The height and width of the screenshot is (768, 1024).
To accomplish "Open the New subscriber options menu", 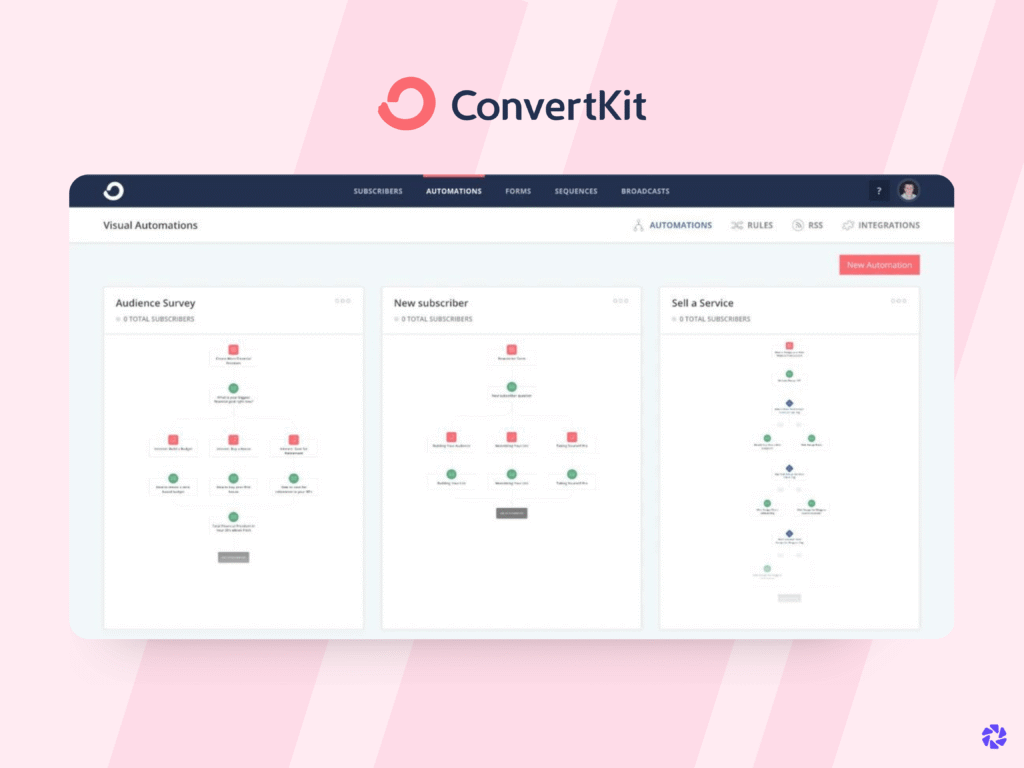I will click(619, 302).
